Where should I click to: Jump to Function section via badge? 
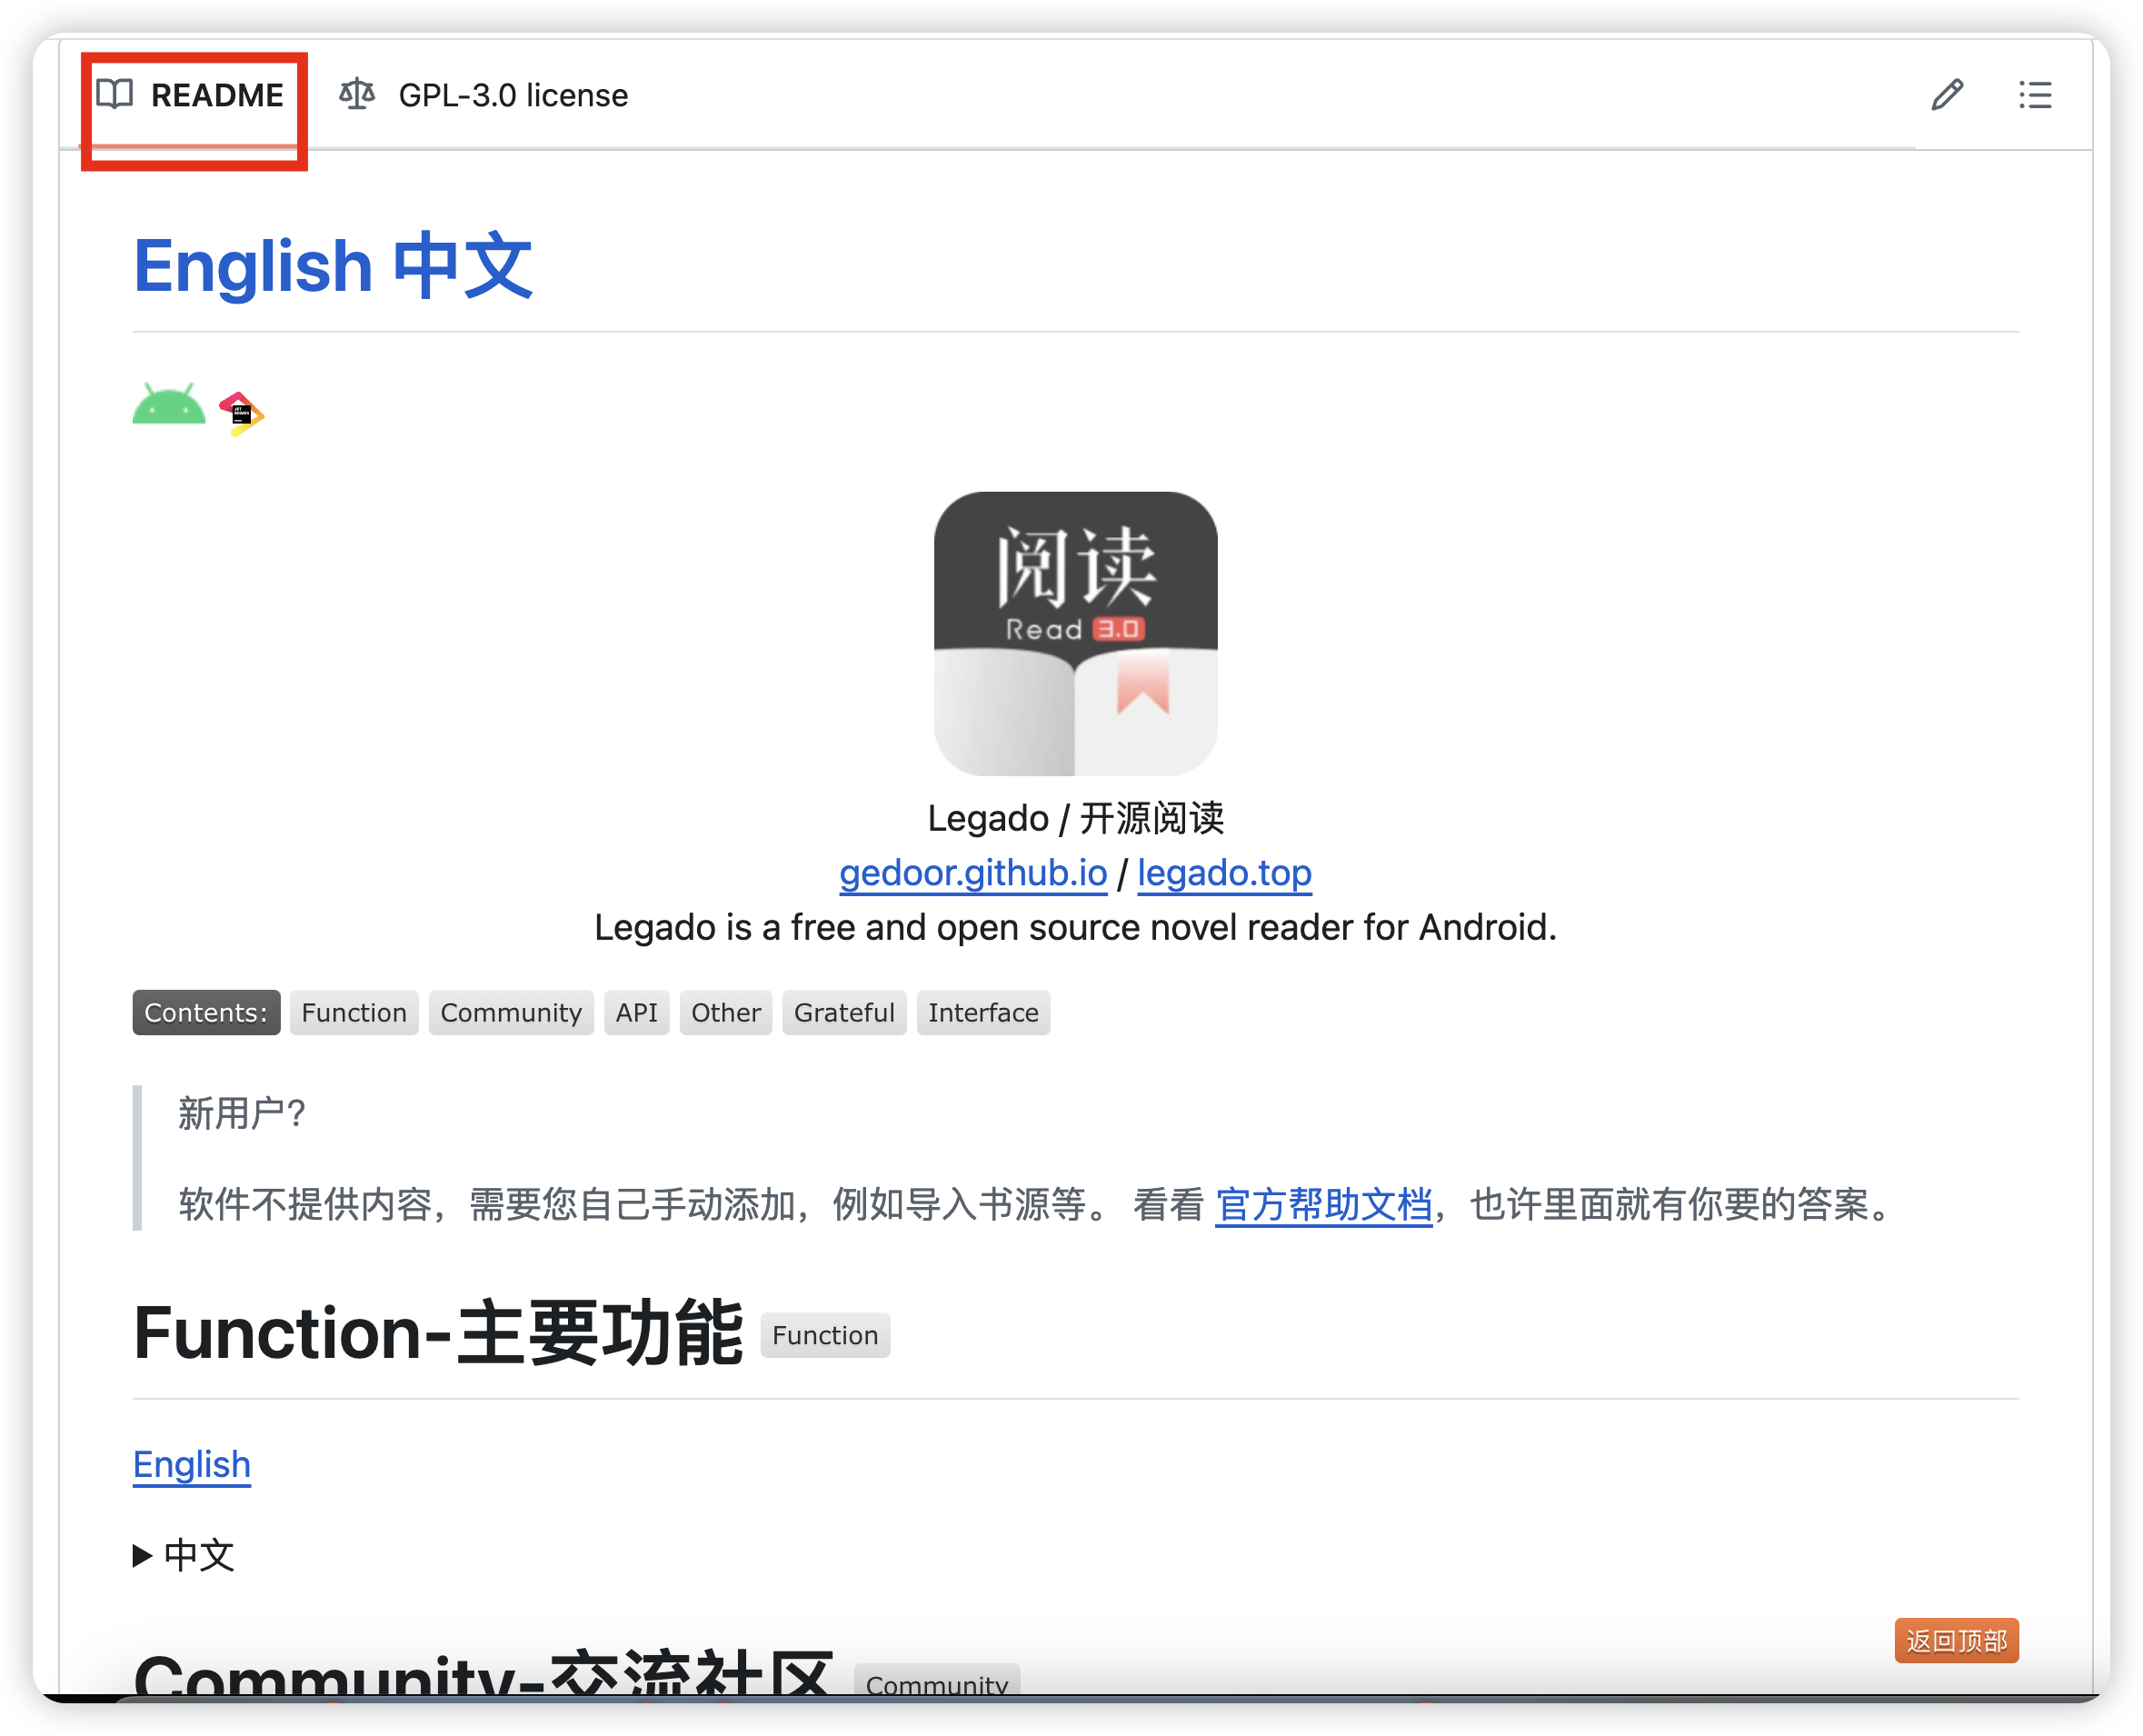click(354, 1012)
